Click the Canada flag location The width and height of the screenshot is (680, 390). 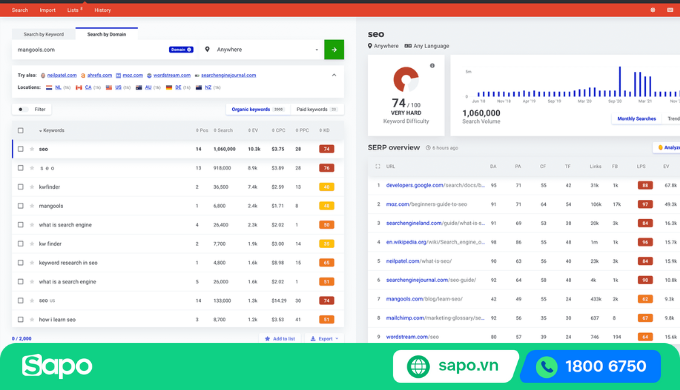pos(79,87)
